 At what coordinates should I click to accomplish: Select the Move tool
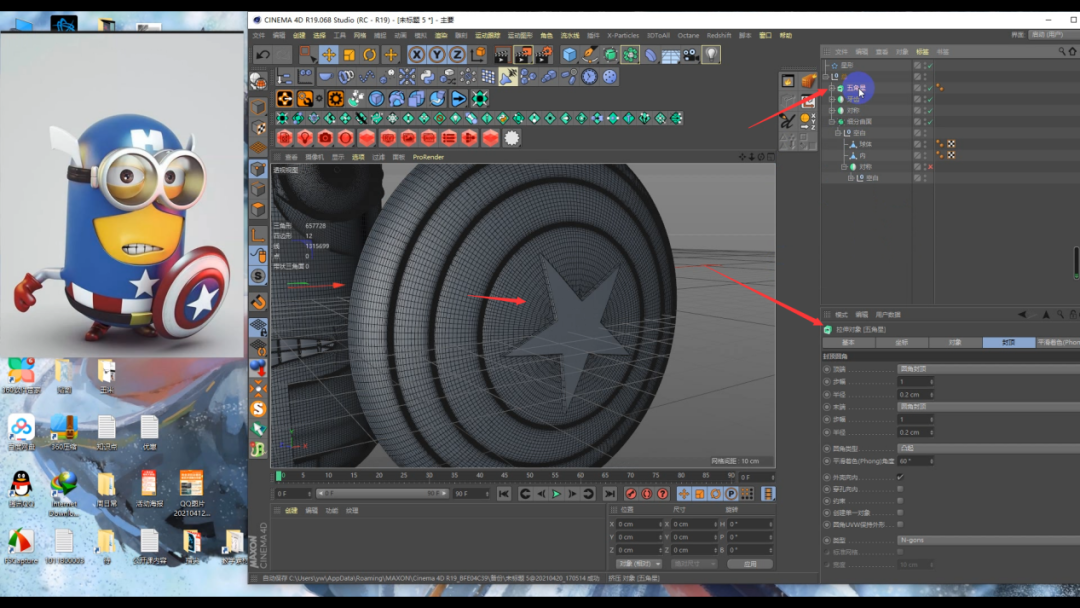click(329, 54)
